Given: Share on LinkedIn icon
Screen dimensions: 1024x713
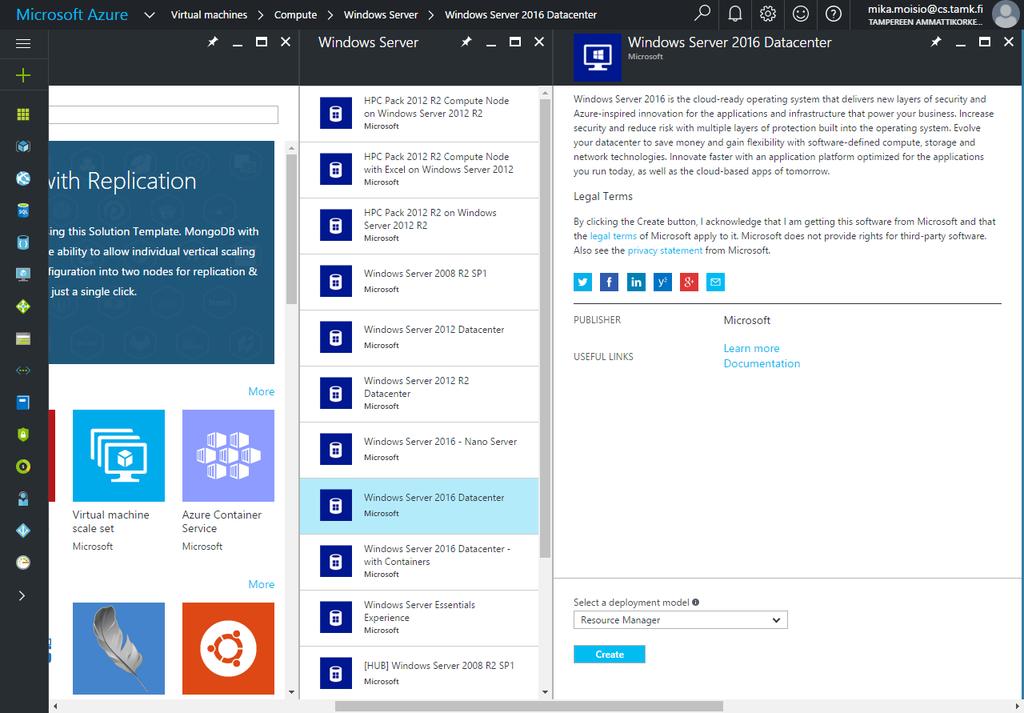Looking at the screenshot, I should [x=636, y=282].
